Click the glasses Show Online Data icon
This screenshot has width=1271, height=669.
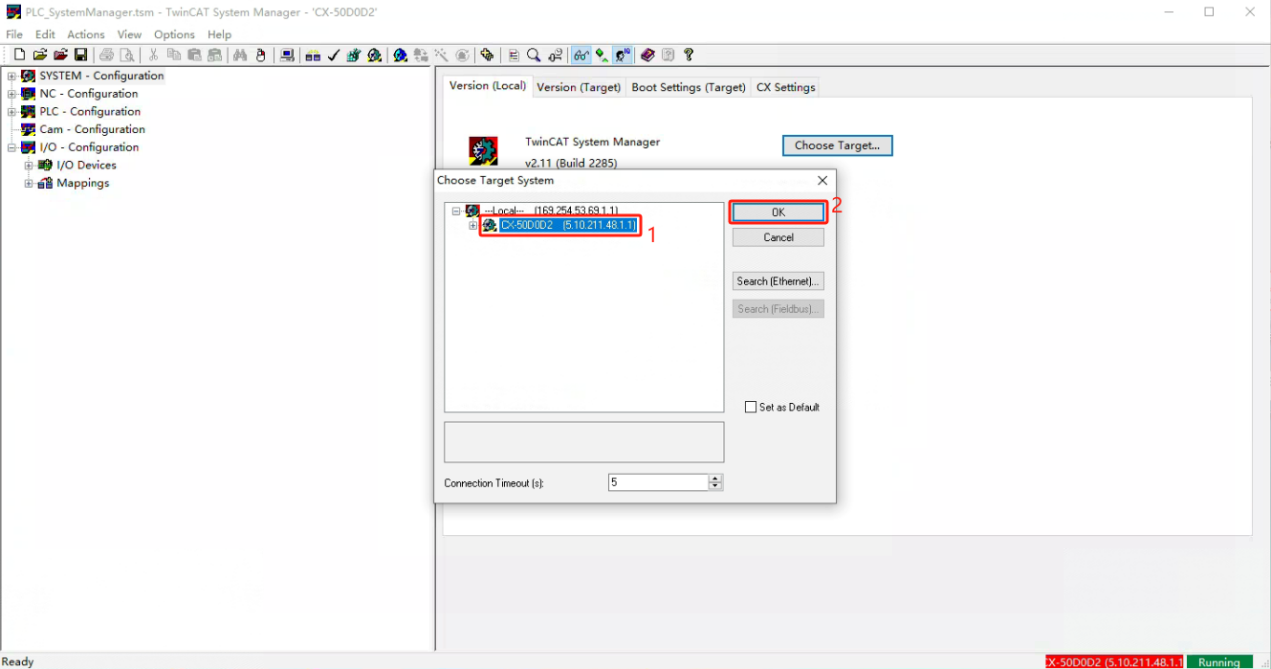tap(581, 55)
